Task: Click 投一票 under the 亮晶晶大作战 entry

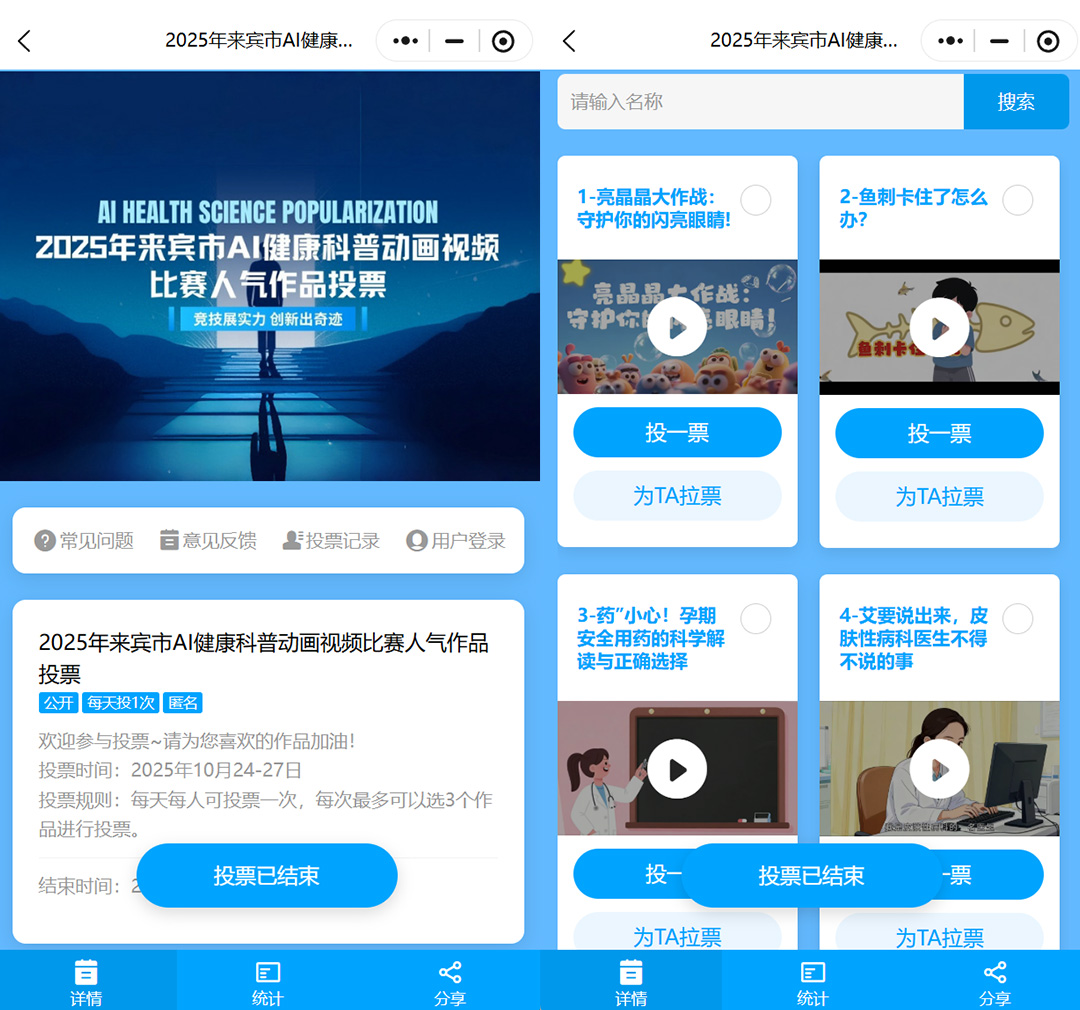Action: pos(677,433)
